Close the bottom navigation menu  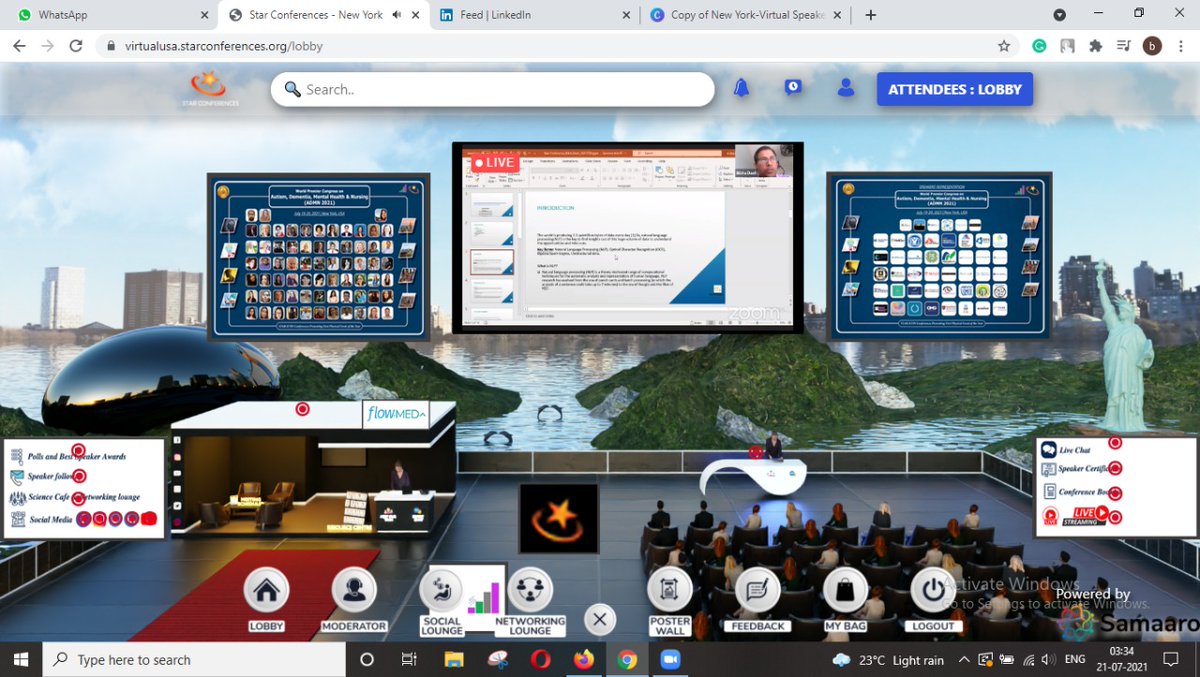tap(599, 619)
